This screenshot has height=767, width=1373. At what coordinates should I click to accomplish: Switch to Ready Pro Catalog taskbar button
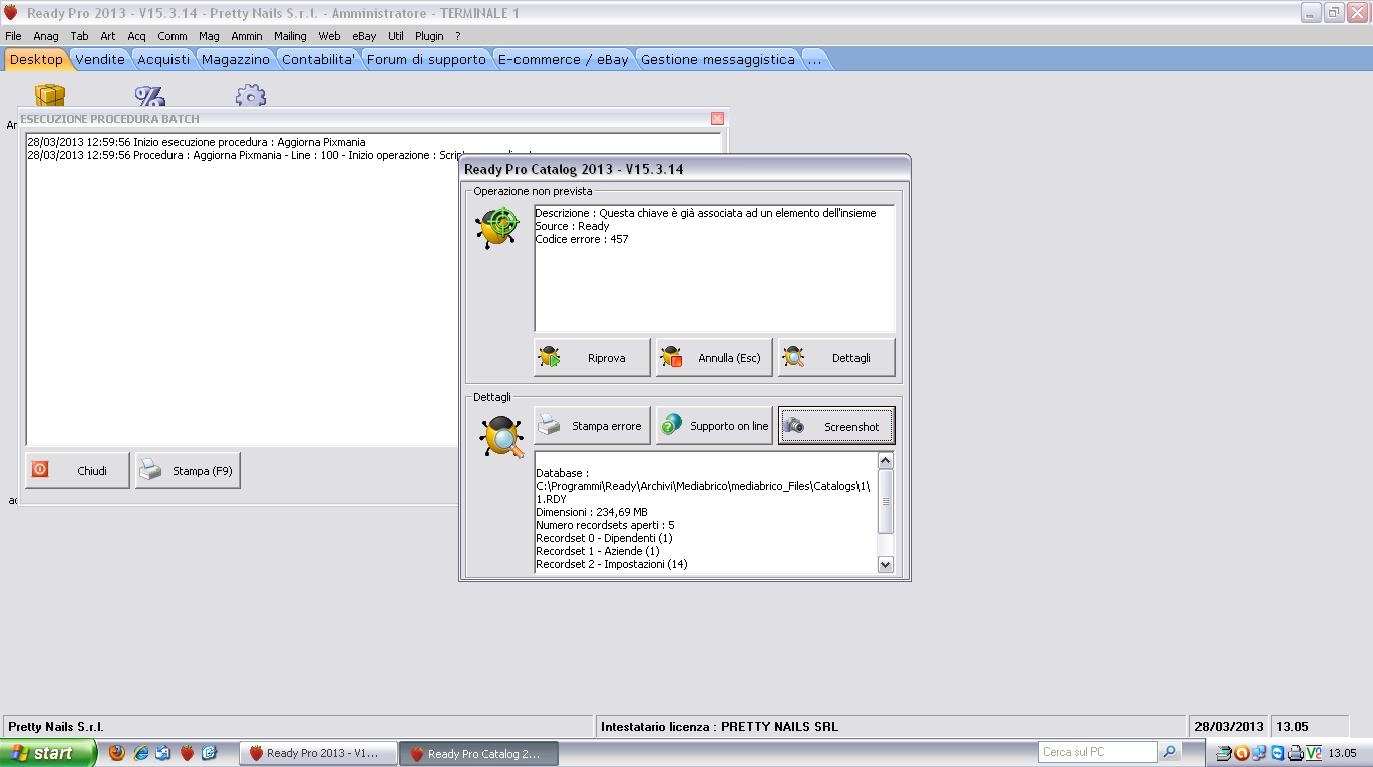coord(478,753)
